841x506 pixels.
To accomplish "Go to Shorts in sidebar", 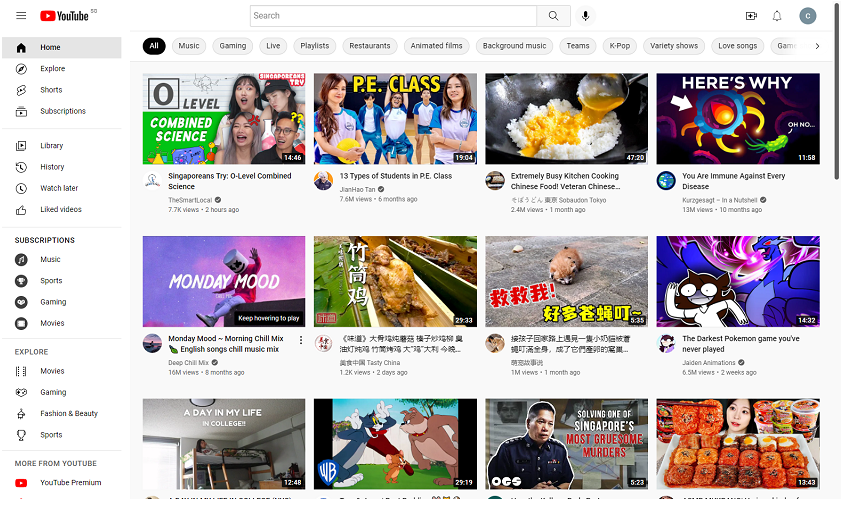I will 51,90.
